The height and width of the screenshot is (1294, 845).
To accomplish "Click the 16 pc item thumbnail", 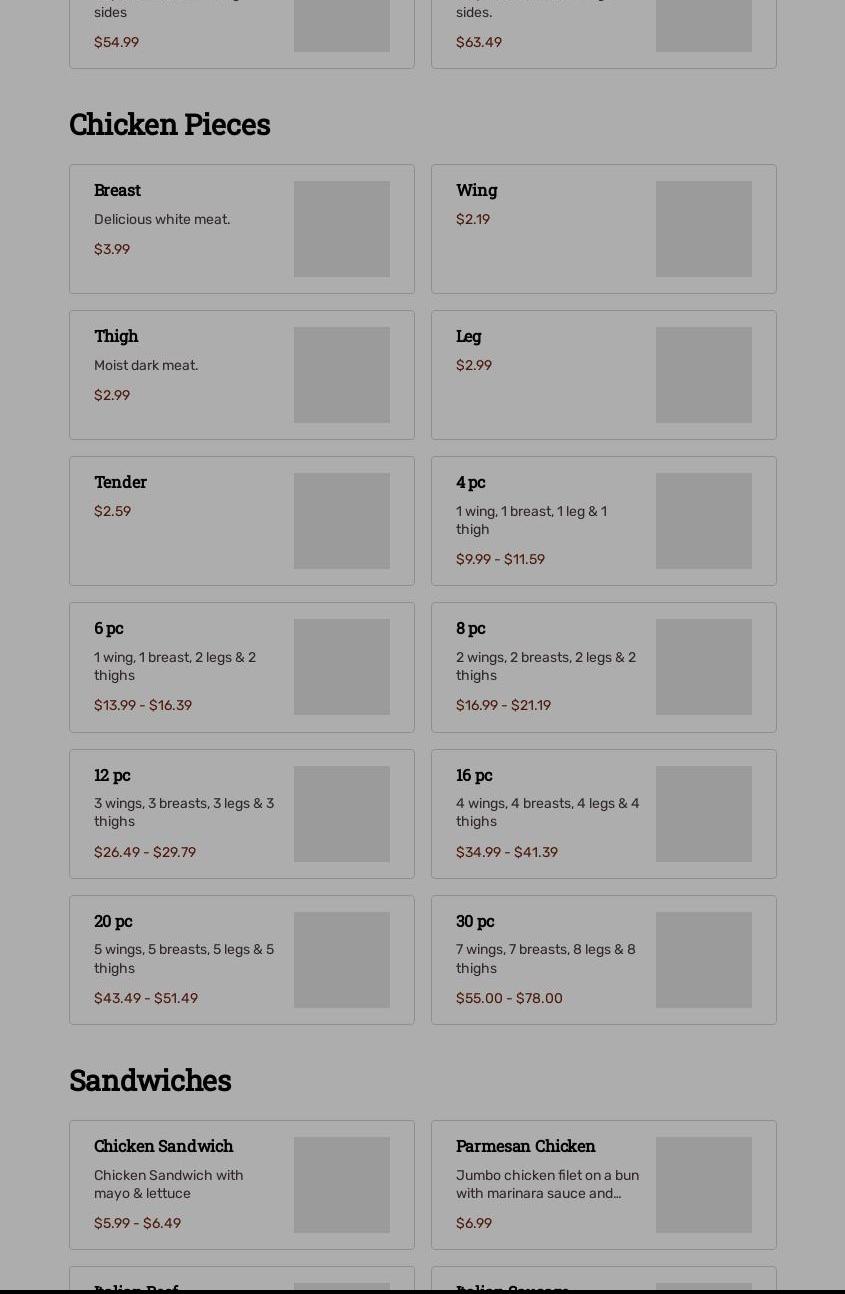I will pos(703,814).
